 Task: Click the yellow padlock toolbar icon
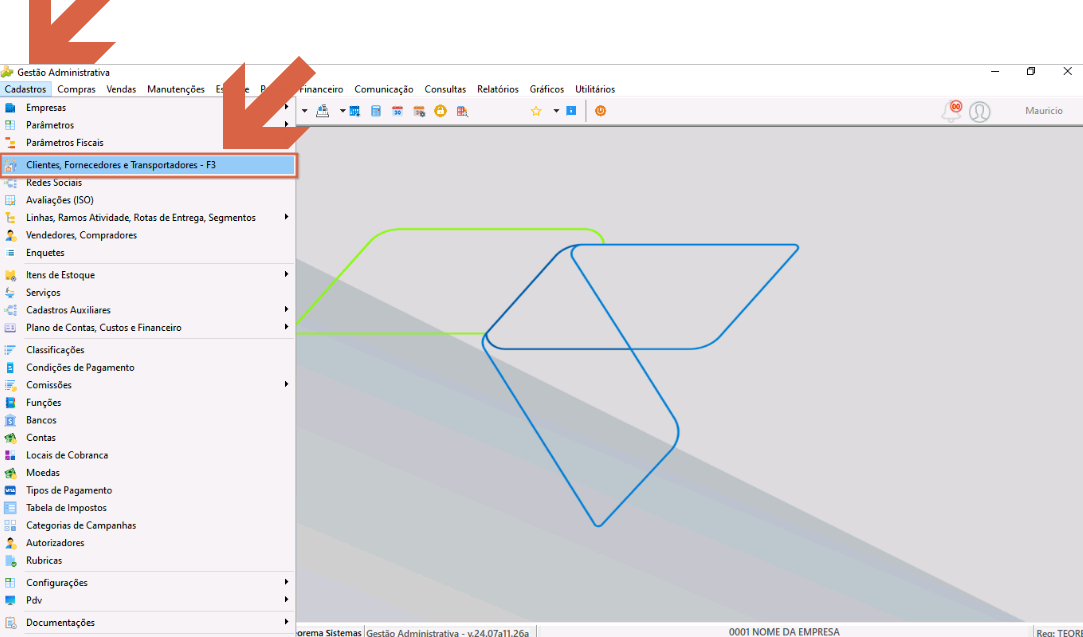point(440,111)
